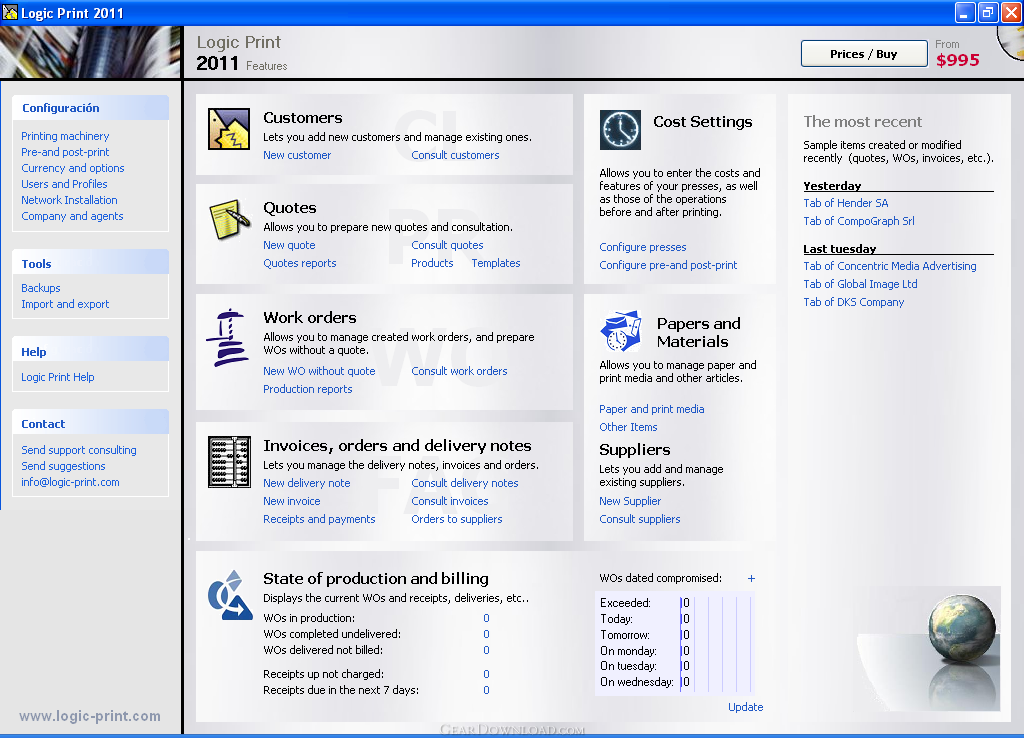Click info@logic-print.com email link
Viewport: 1024px width, 738px height.
pyautogui.click(x=70, y=482)
